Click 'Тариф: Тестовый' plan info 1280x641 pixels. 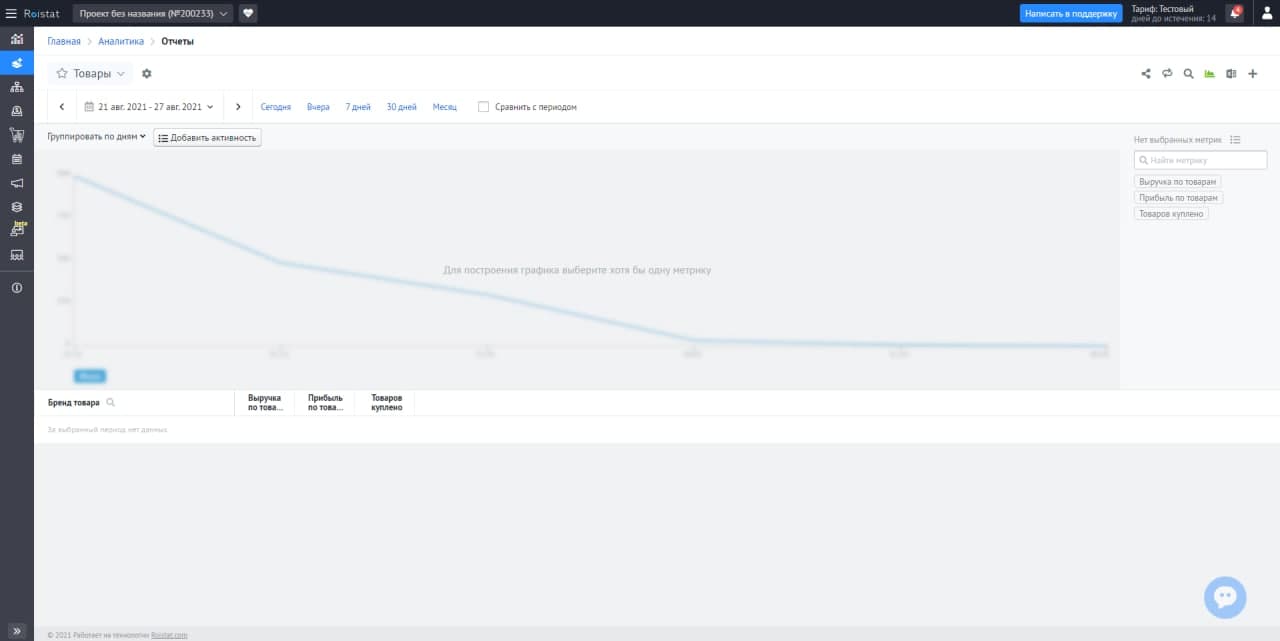[x=1174, y=13]
